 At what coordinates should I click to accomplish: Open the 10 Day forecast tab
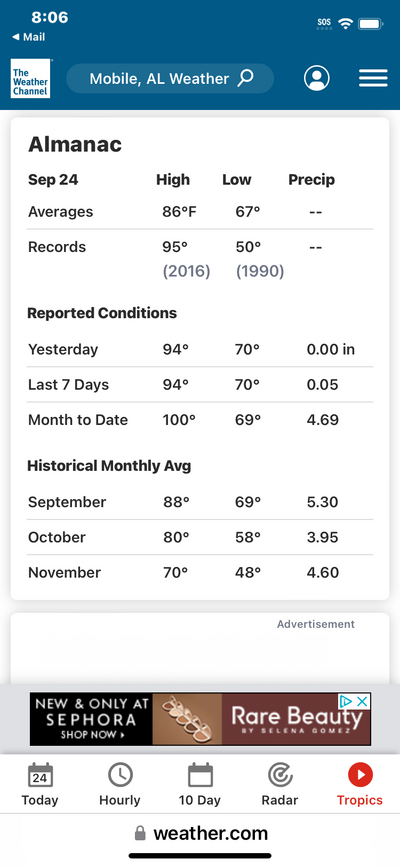click(x=200, y=784)
